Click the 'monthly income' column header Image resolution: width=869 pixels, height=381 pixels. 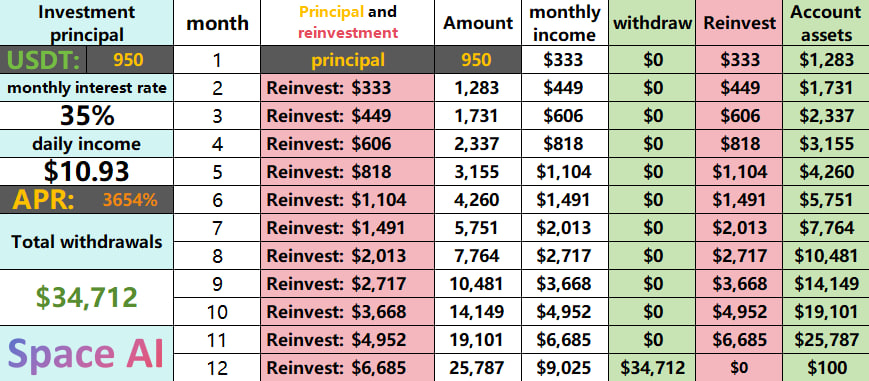[565, 23]
